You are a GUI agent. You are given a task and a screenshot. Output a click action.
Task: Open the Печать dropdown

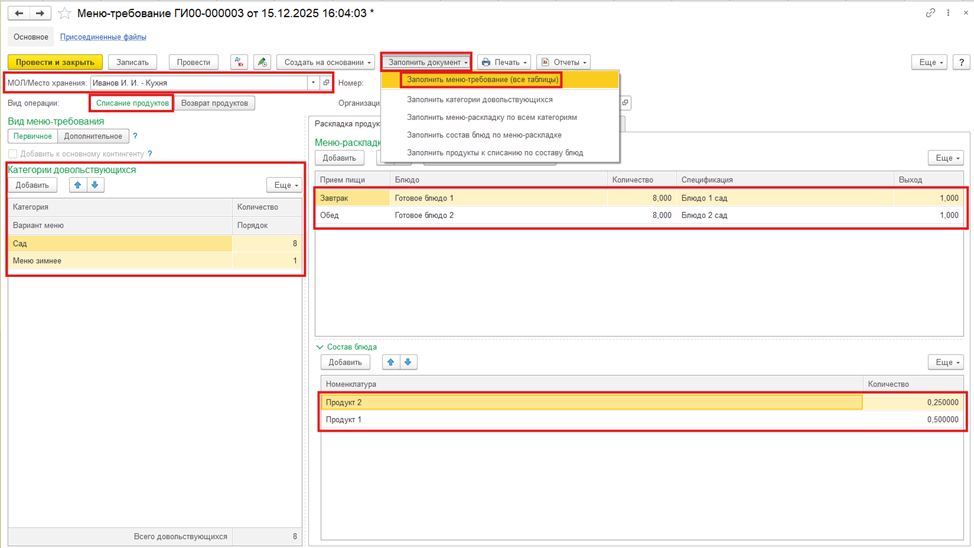(504, 62)
